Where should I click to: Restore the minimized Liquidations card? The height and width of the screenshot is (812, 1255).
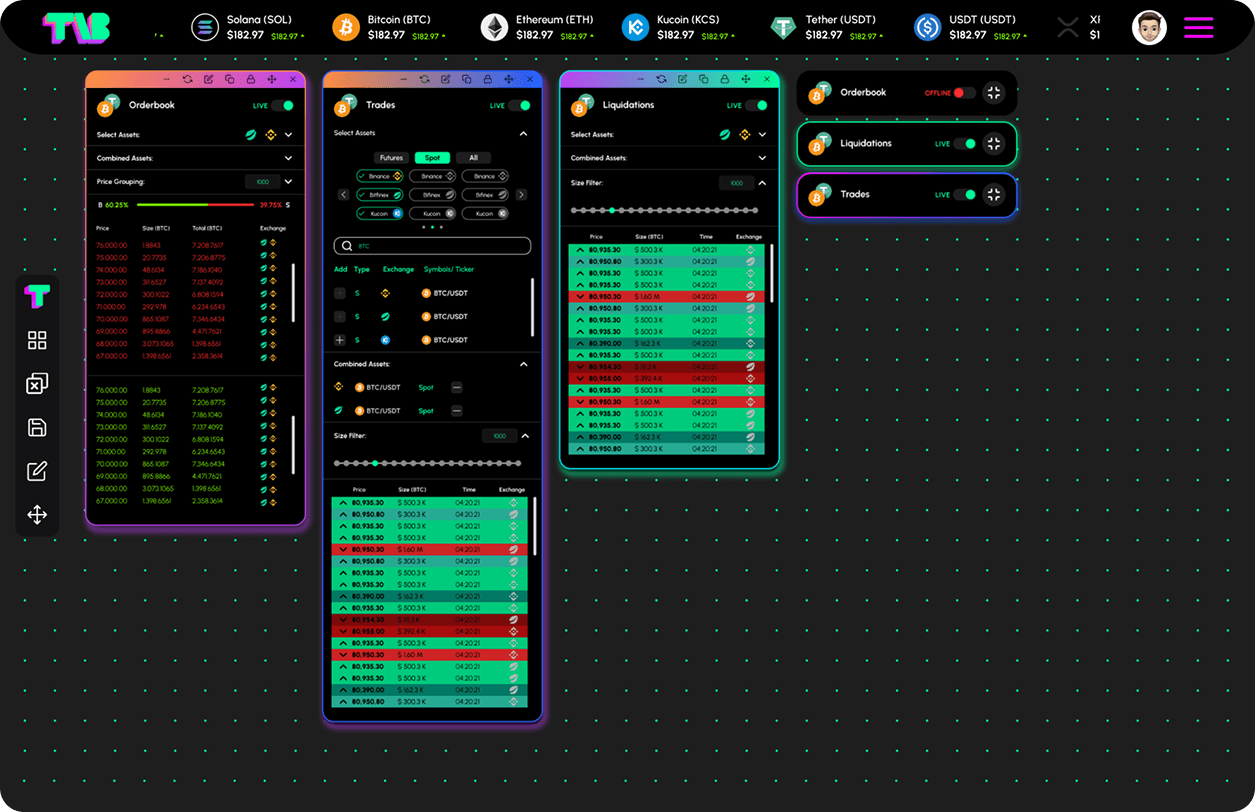pyautogui.click(x=993, y=144)
